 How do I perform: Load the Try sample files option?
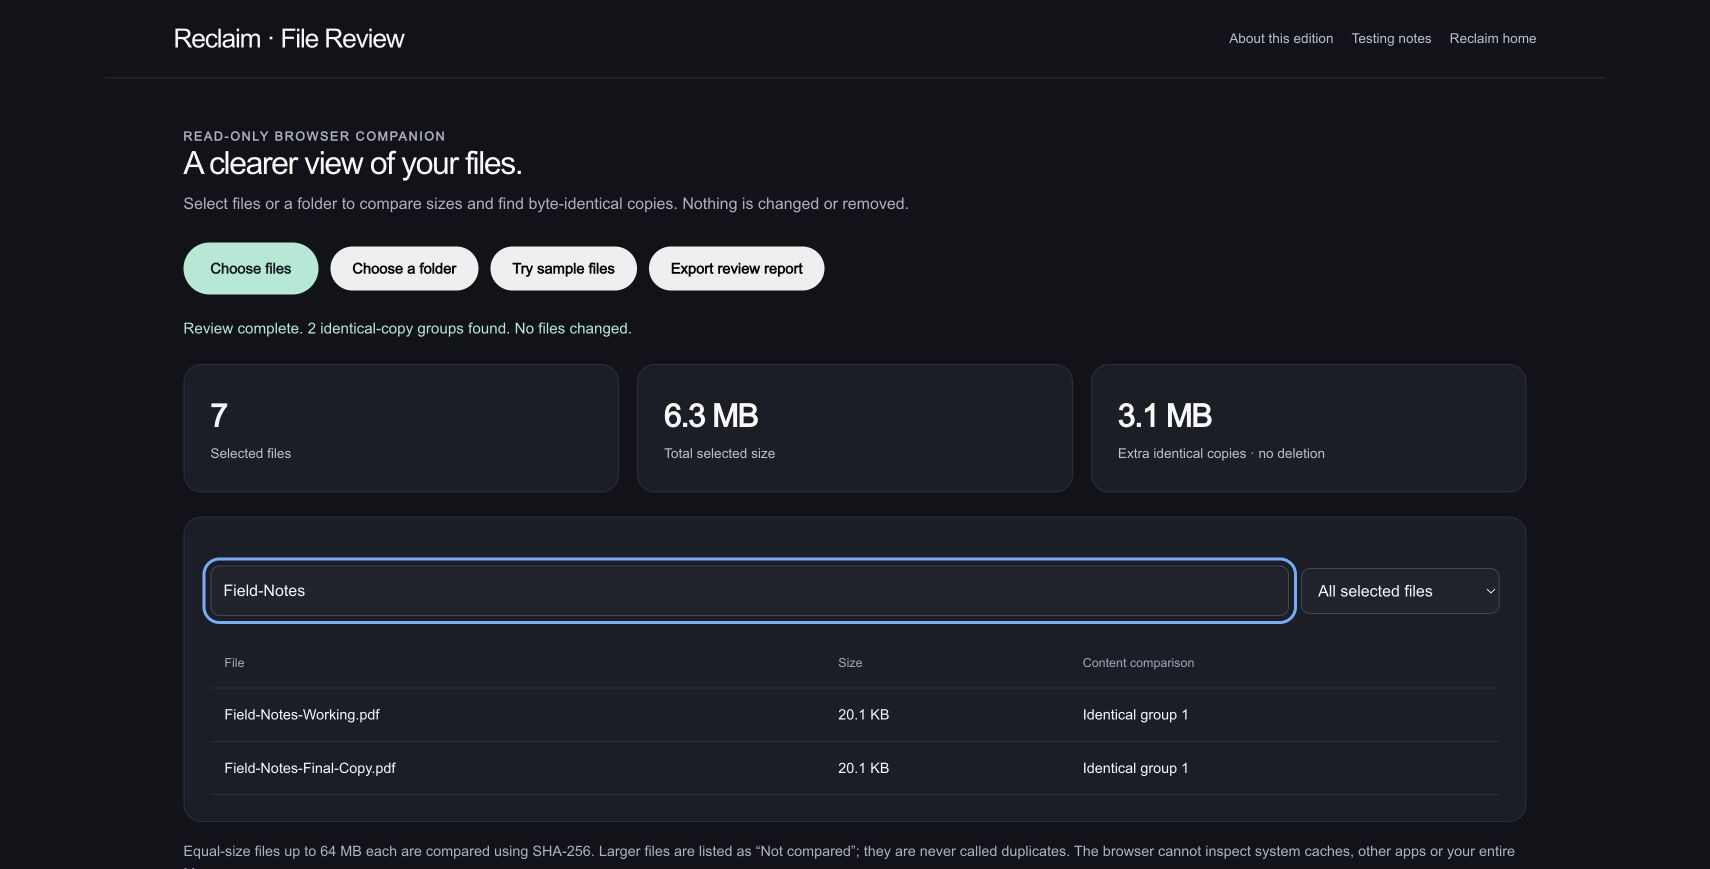pyautogui.click(x=563, y=268)
